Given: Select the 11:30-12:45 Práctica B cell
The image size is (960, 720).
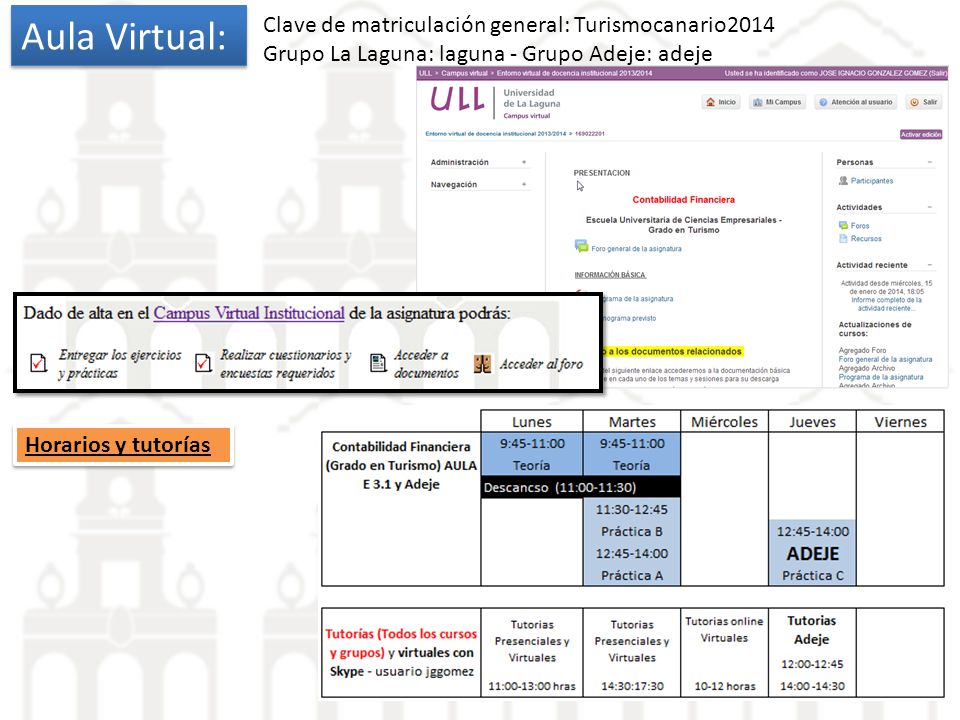Looking at the screenshot, I should [x=632, y=520].
